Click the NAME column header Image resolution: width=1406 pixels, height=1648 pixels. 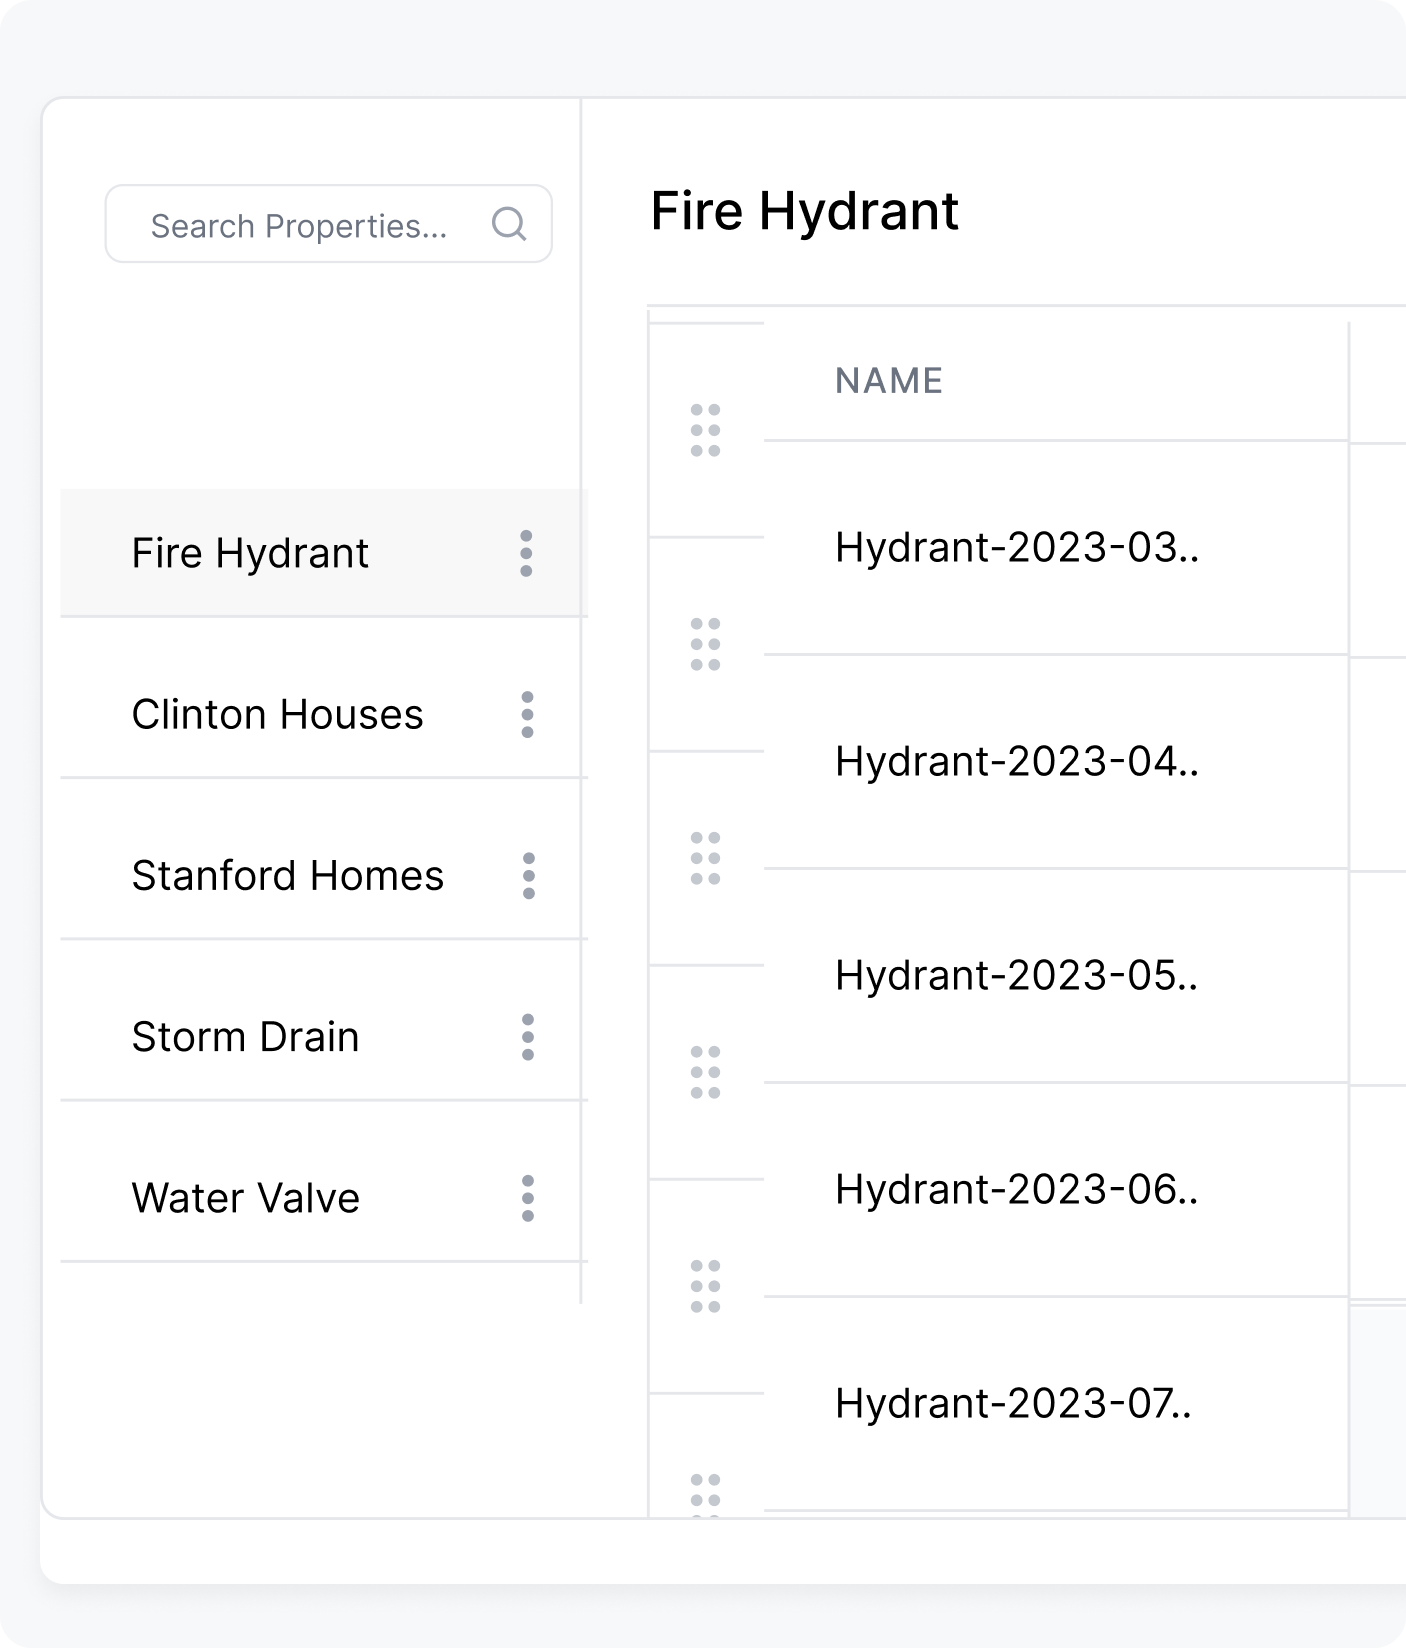click(x=888, y=381)
